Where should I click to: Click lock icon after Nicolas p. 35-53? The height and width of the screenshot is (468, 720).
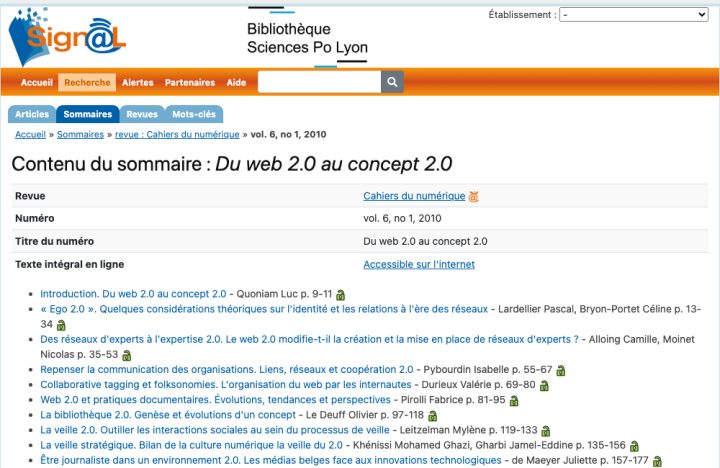click(x=127, y=355)
